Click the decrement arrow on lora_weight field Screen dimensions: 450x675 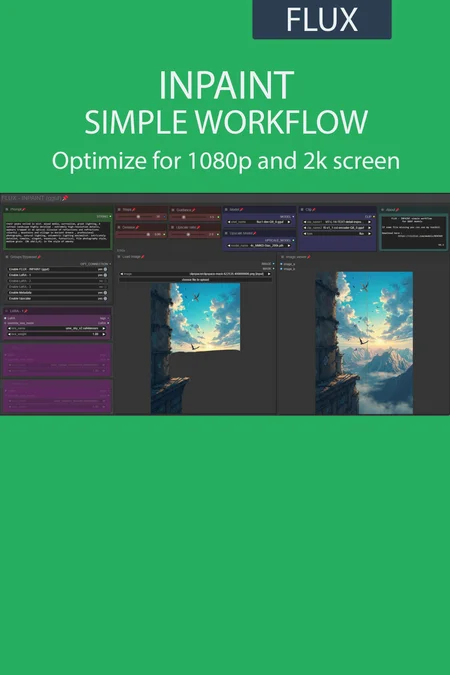(x=9, y=334)
